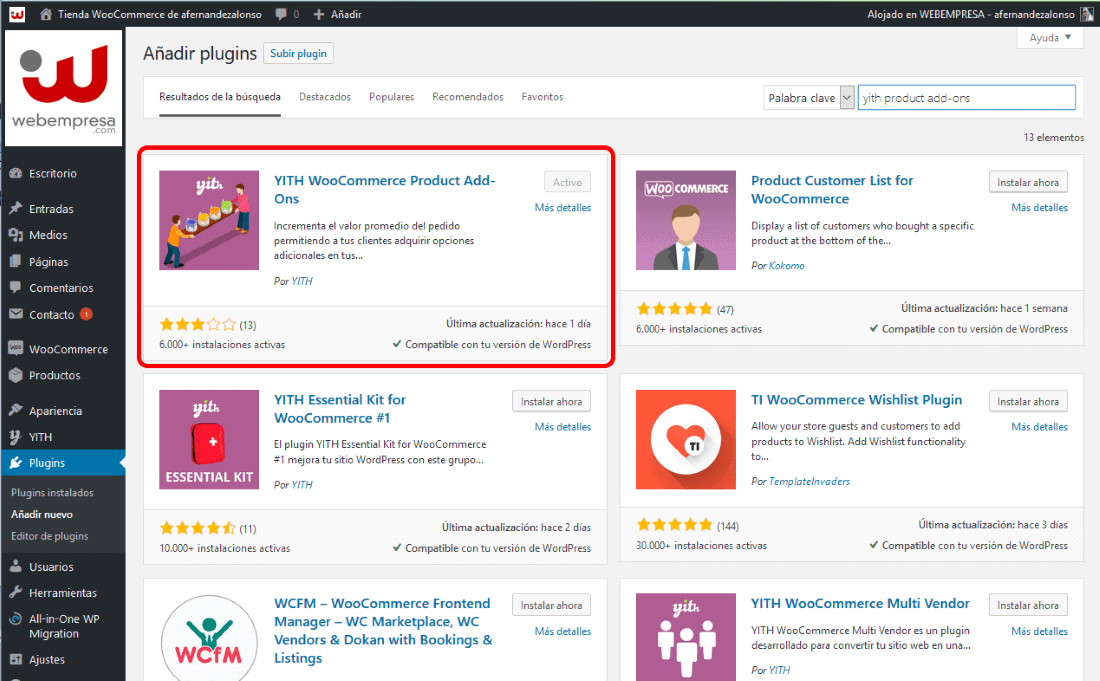The height and width of the screenshot is (681, 1100).
Task: Open the user avatar in the top right
Action: 1087,14
